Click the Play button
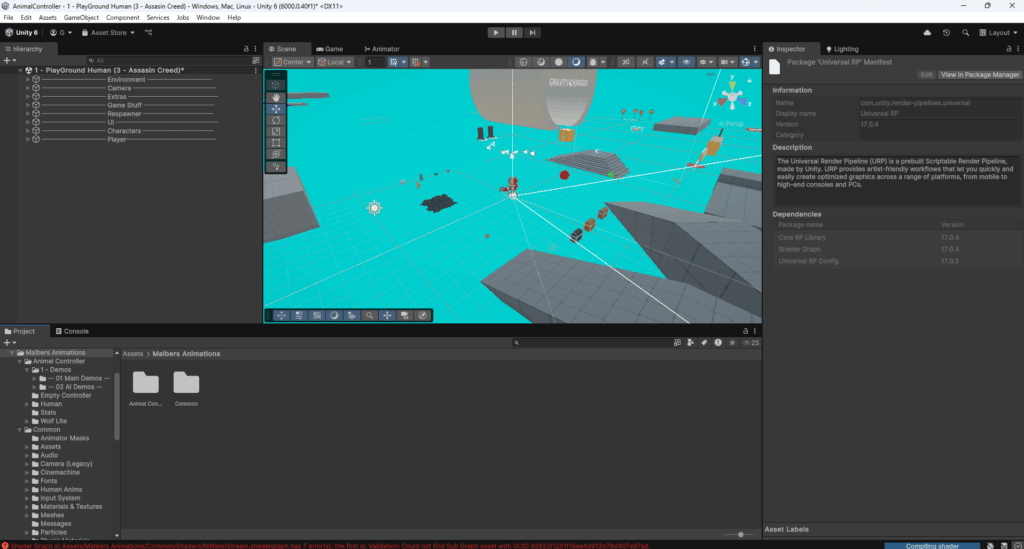 click(496, 33)
